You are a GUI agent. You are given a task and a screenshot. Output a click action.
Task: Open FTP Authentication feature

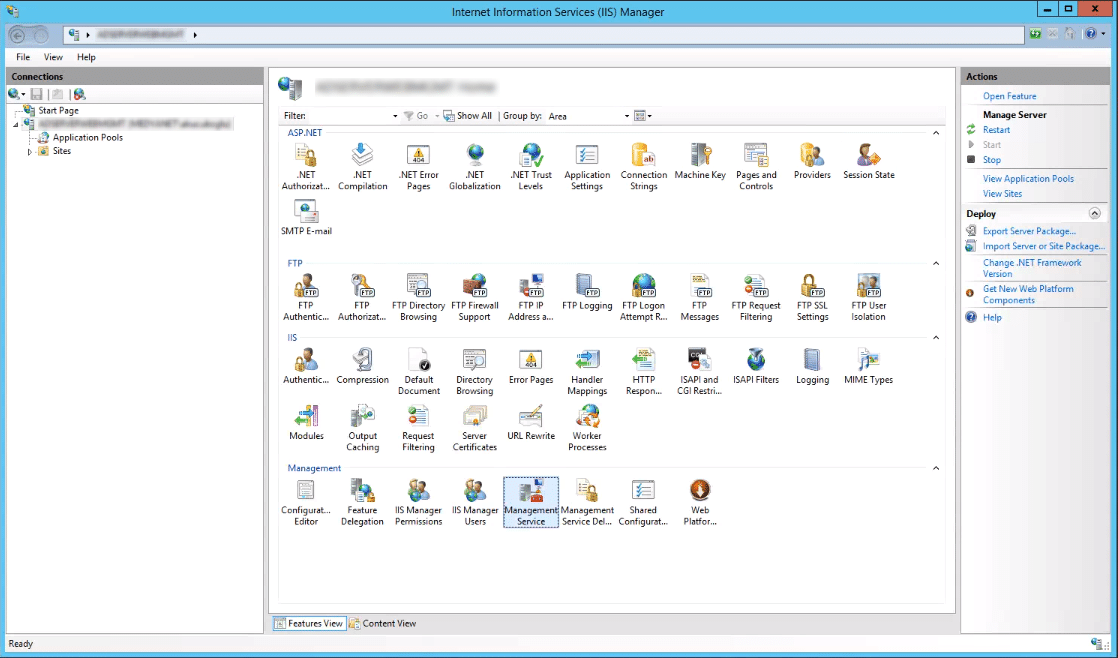pos(306,298)
